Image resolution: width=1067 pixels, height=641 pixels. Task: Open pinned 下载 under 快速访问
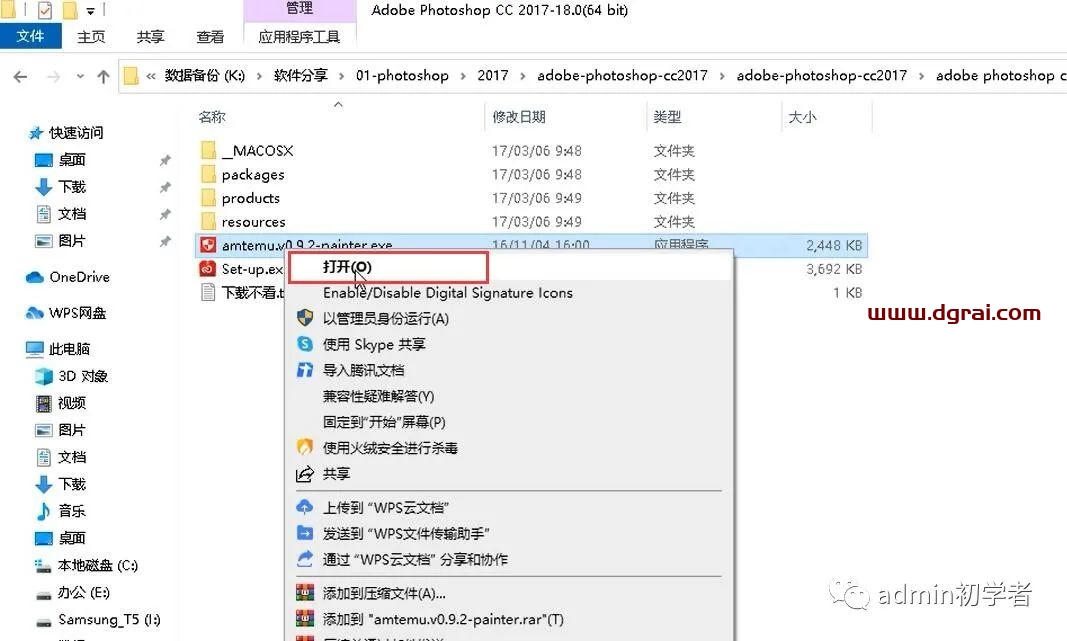click(71, 186)
